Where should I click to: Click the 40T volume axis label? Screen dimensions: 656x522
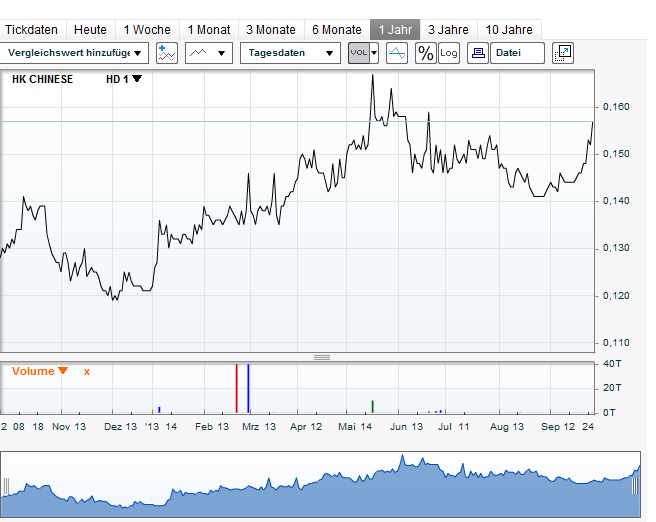(x=612, y=364)
